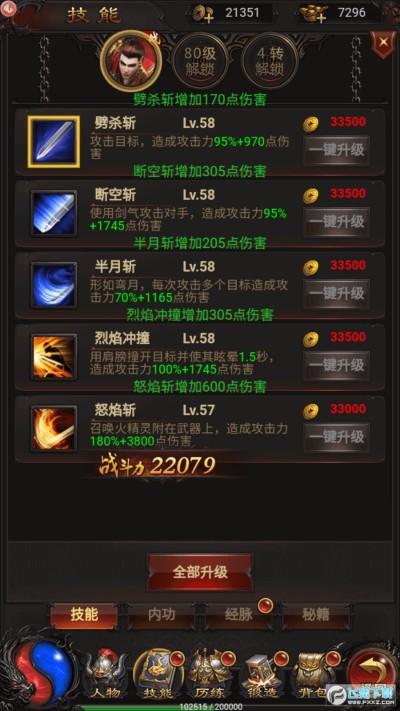This screenshot has width=400, height=711.
Task: Select the 怒焰斩 skill icon
Action: point(54,429)
